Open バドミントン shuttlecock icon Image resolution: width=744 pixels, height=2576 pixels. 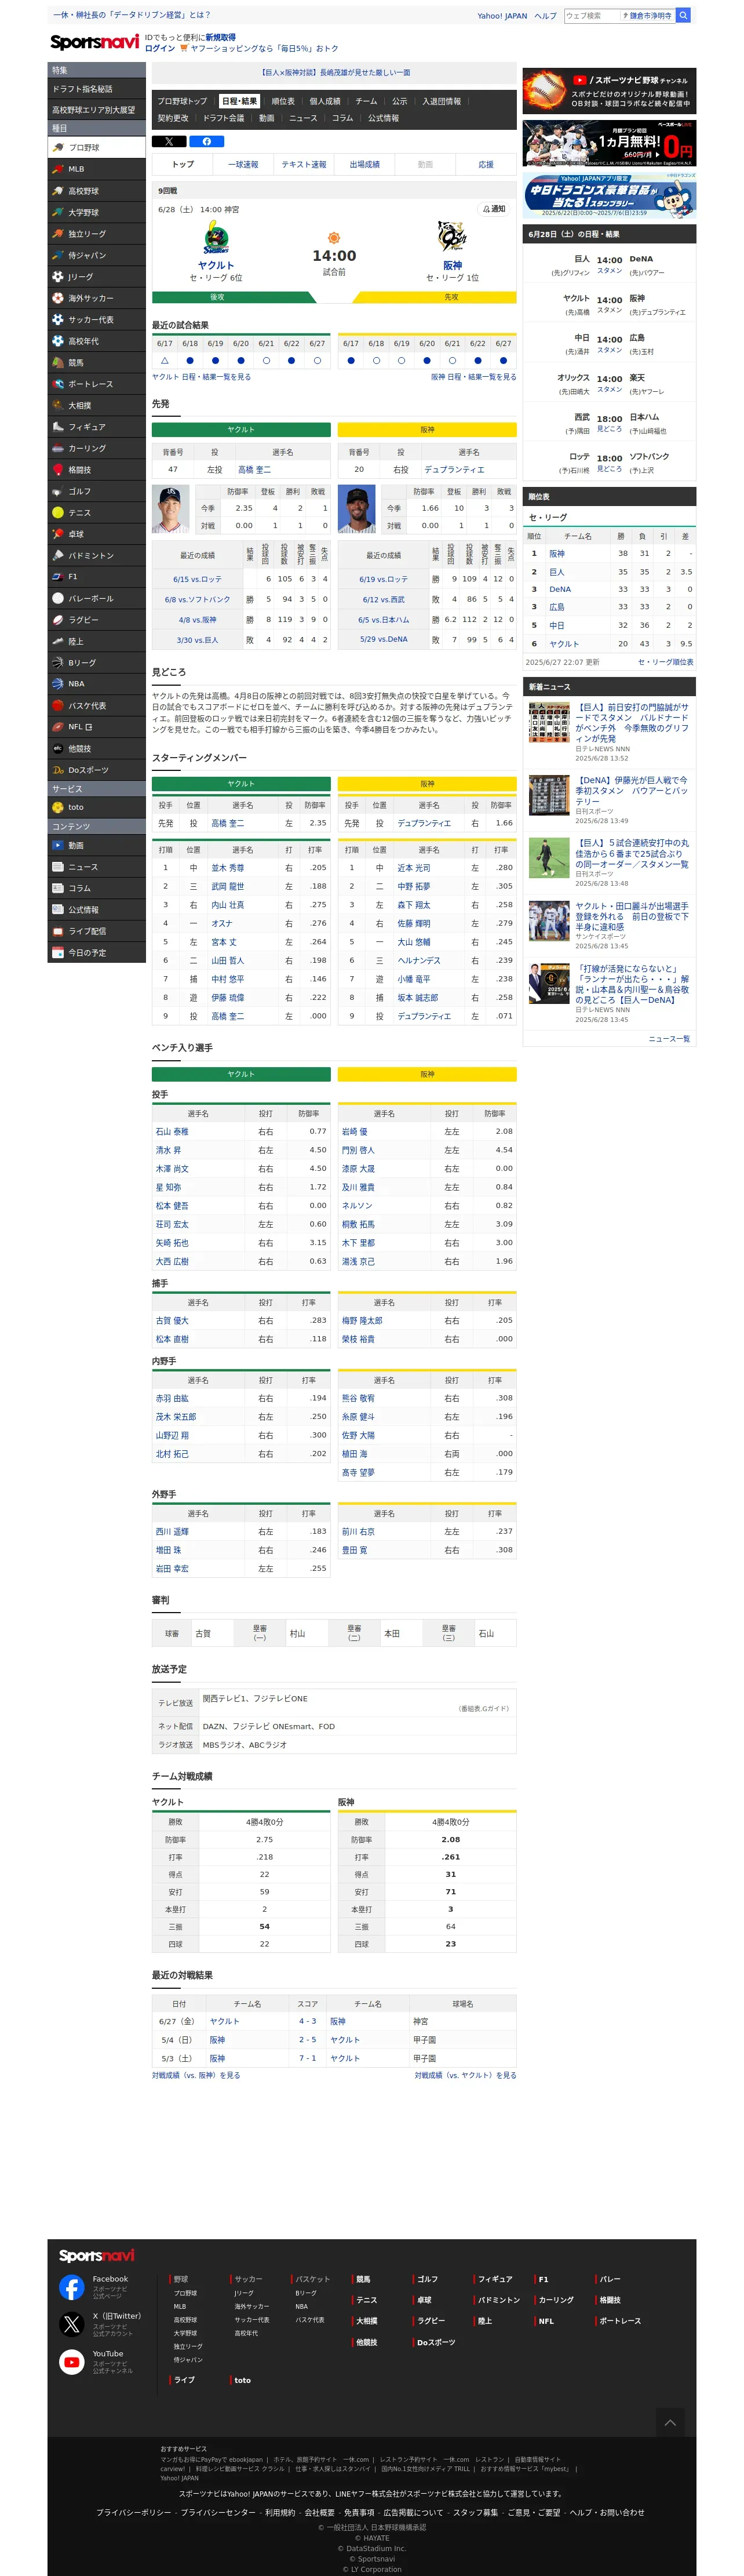tap(58, 555)
